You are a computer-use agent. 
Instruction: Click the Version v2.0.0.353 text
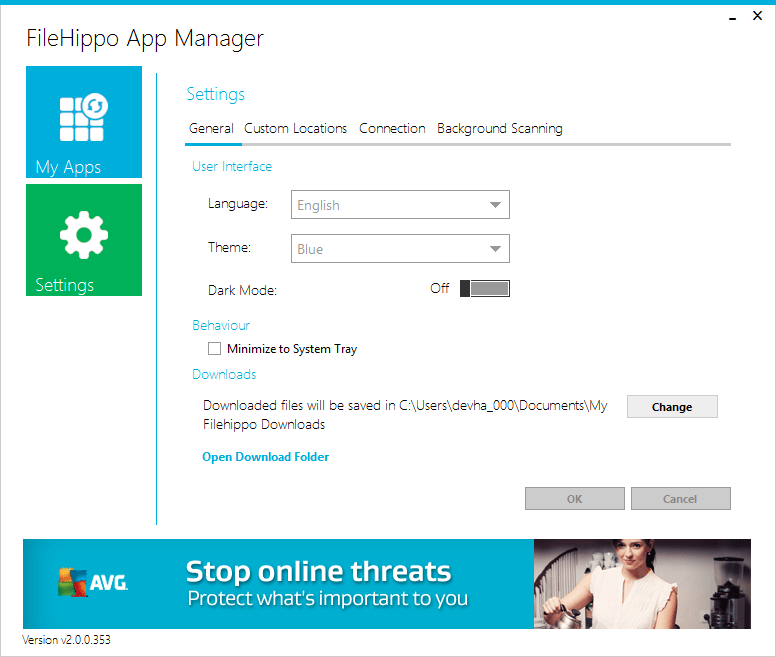click(66, 640)
